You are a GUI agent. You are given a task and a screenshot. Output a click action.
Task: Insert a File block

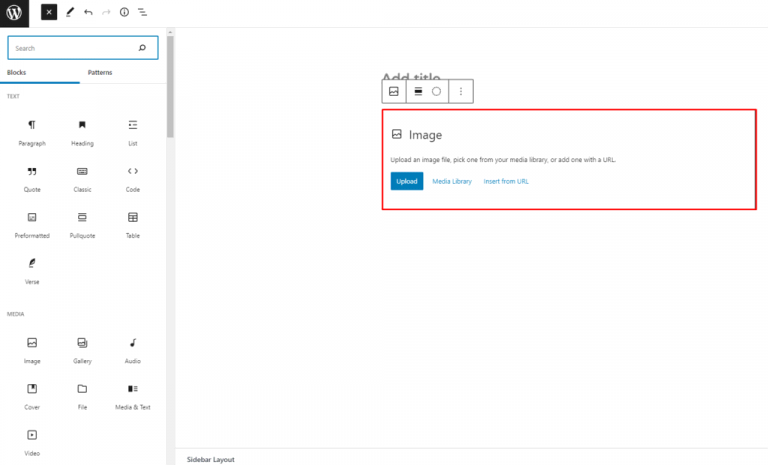[82, 397]
